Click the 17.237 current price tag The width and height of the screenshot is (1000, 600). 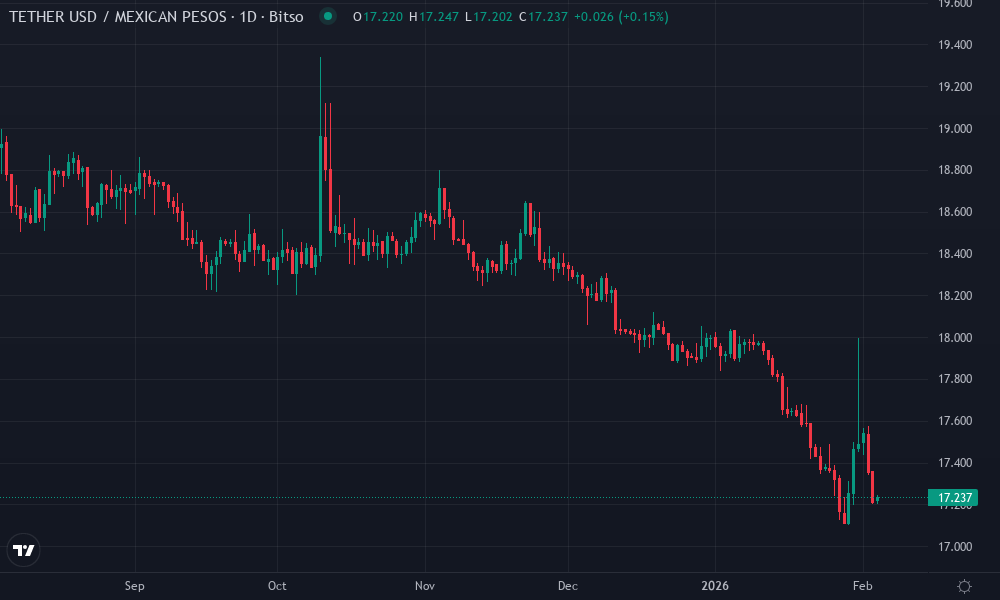[952, 495]
